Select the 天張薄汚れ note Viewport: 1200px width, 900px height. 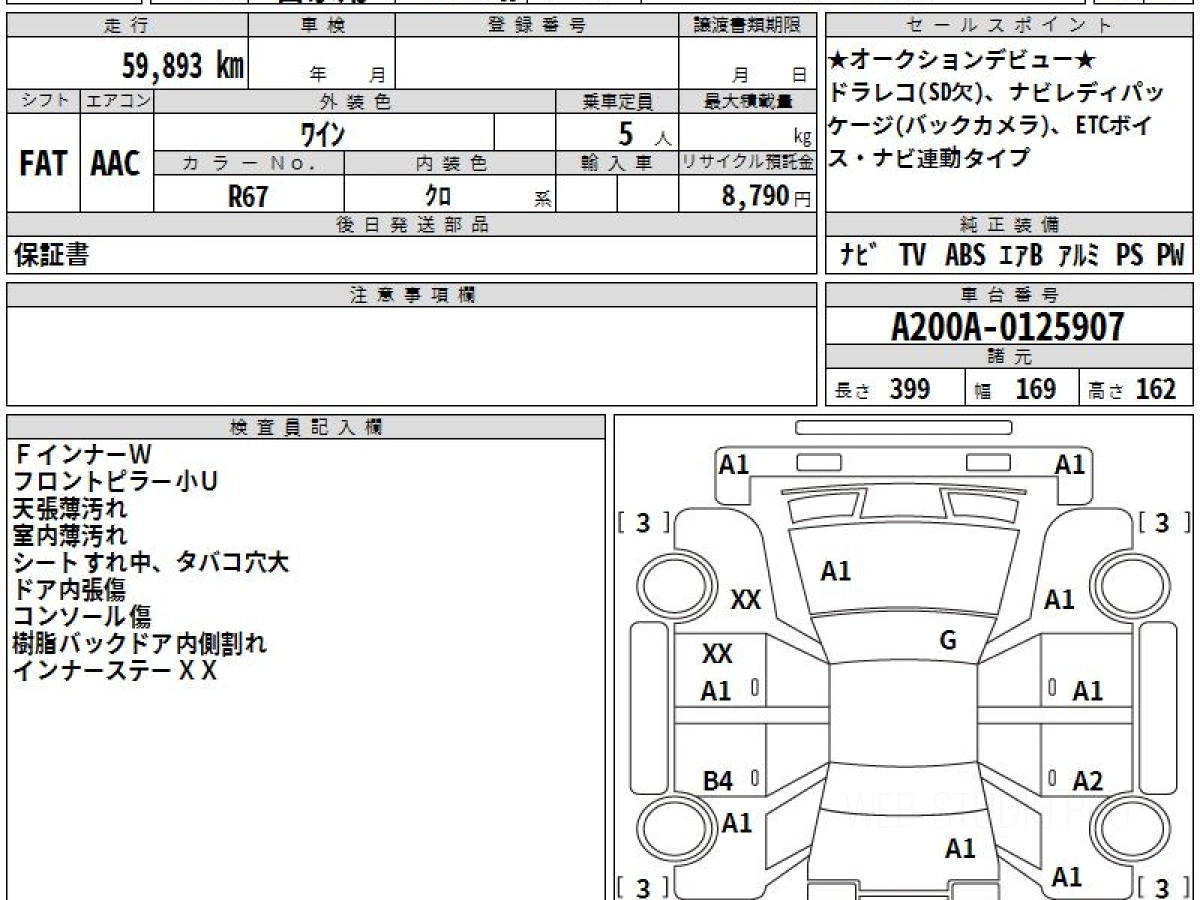click(70, 509)
